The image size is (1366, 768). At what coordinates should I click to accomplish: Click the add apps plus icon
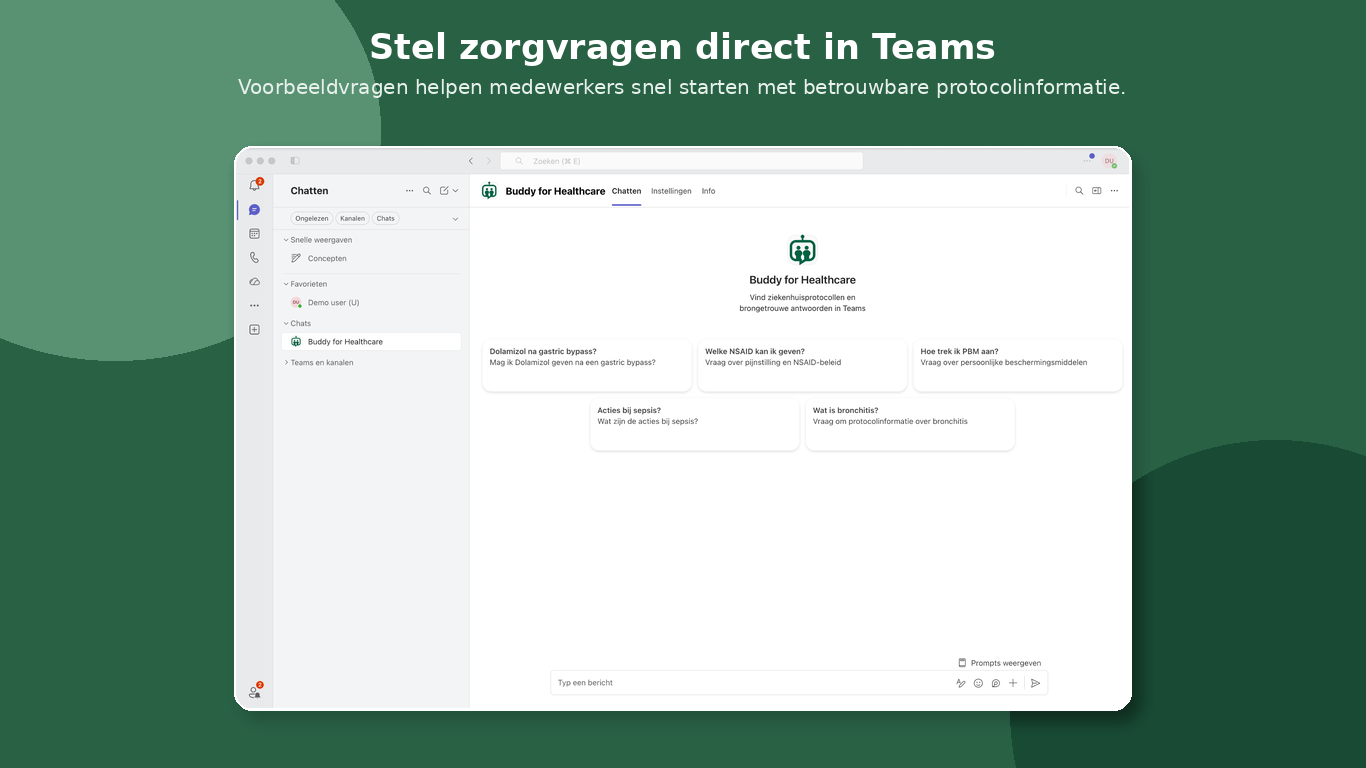[x=254, y=330]
